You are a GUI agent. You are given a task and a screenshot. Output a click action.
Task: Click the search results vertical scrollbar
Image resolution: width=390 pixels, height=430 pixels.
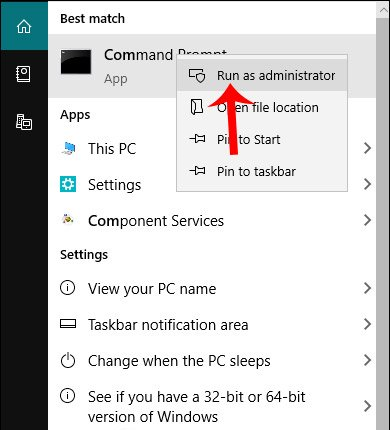pos(383,223)
